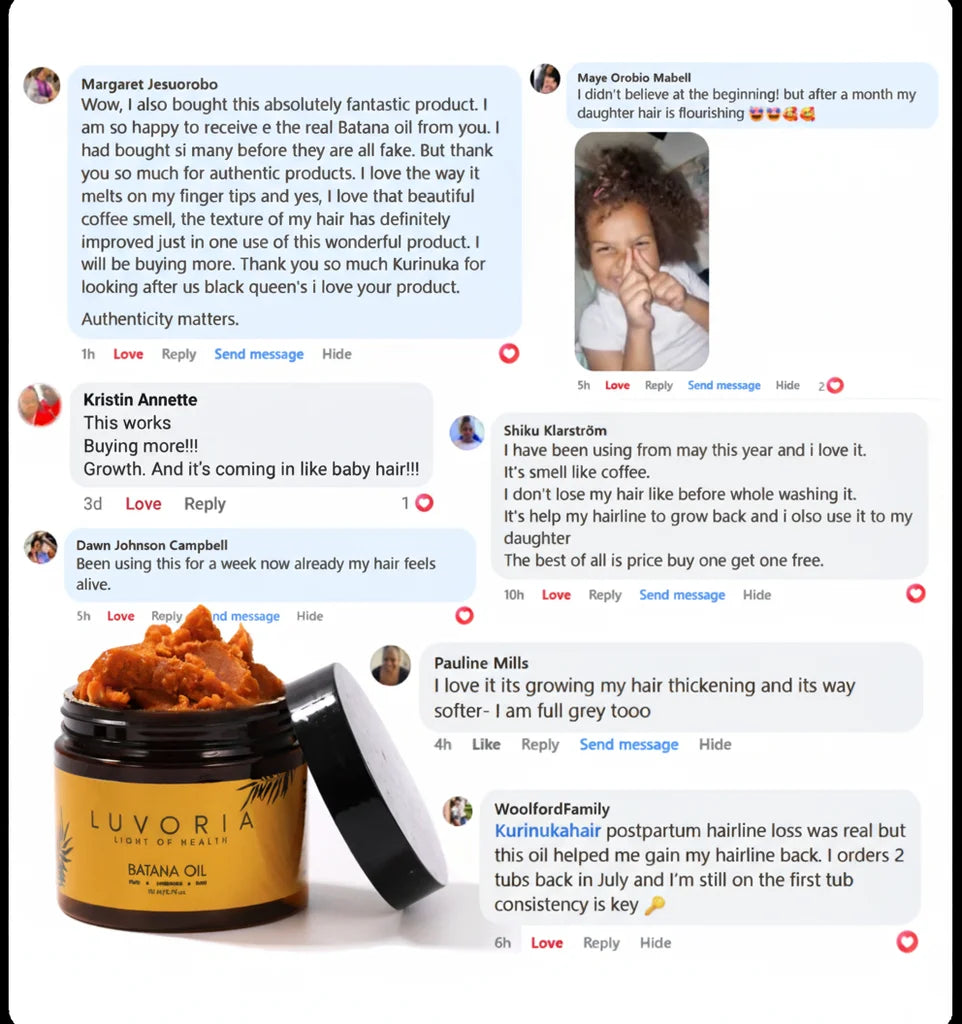Reply to Shiku Klarström's comment
The image size is (962, 1024).
(x=605, y=595)
